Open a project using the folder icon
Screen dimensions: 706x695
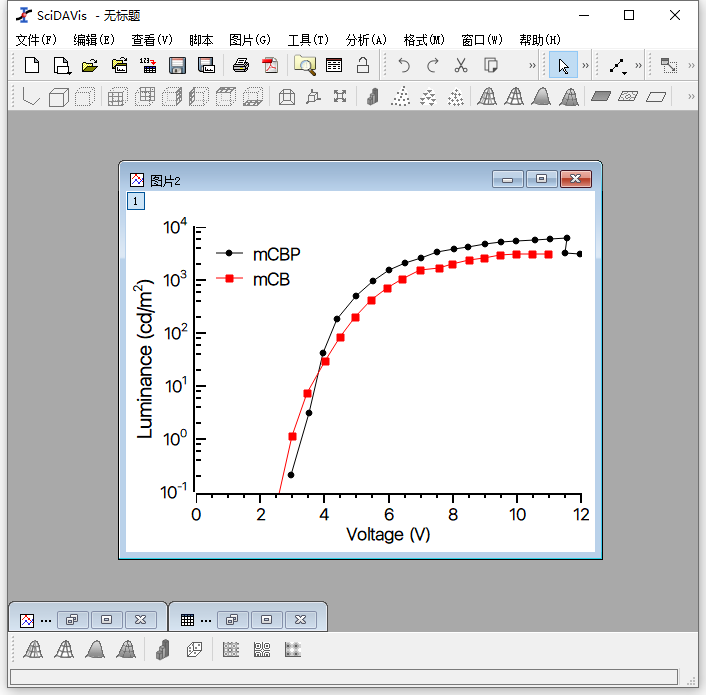coord(90,66)
